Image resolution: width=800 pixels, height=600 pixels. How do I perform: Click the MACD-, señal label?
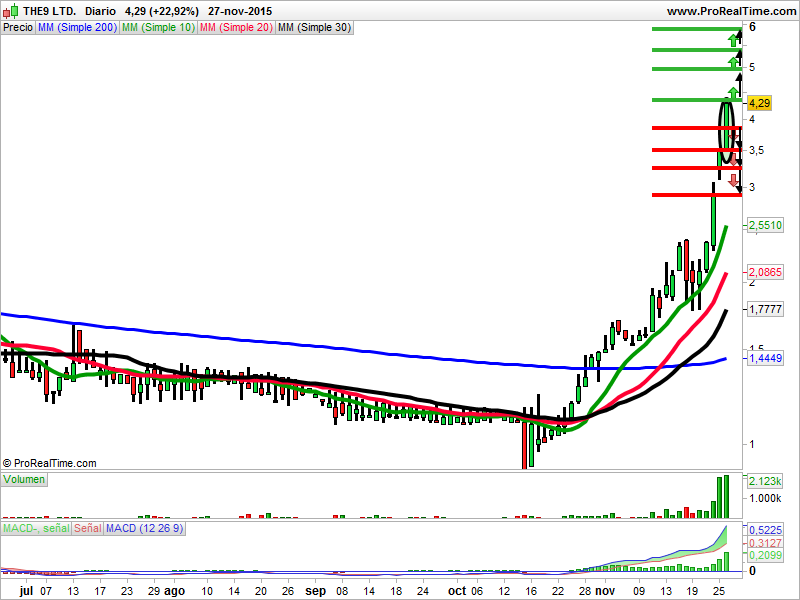coord(36,529)
